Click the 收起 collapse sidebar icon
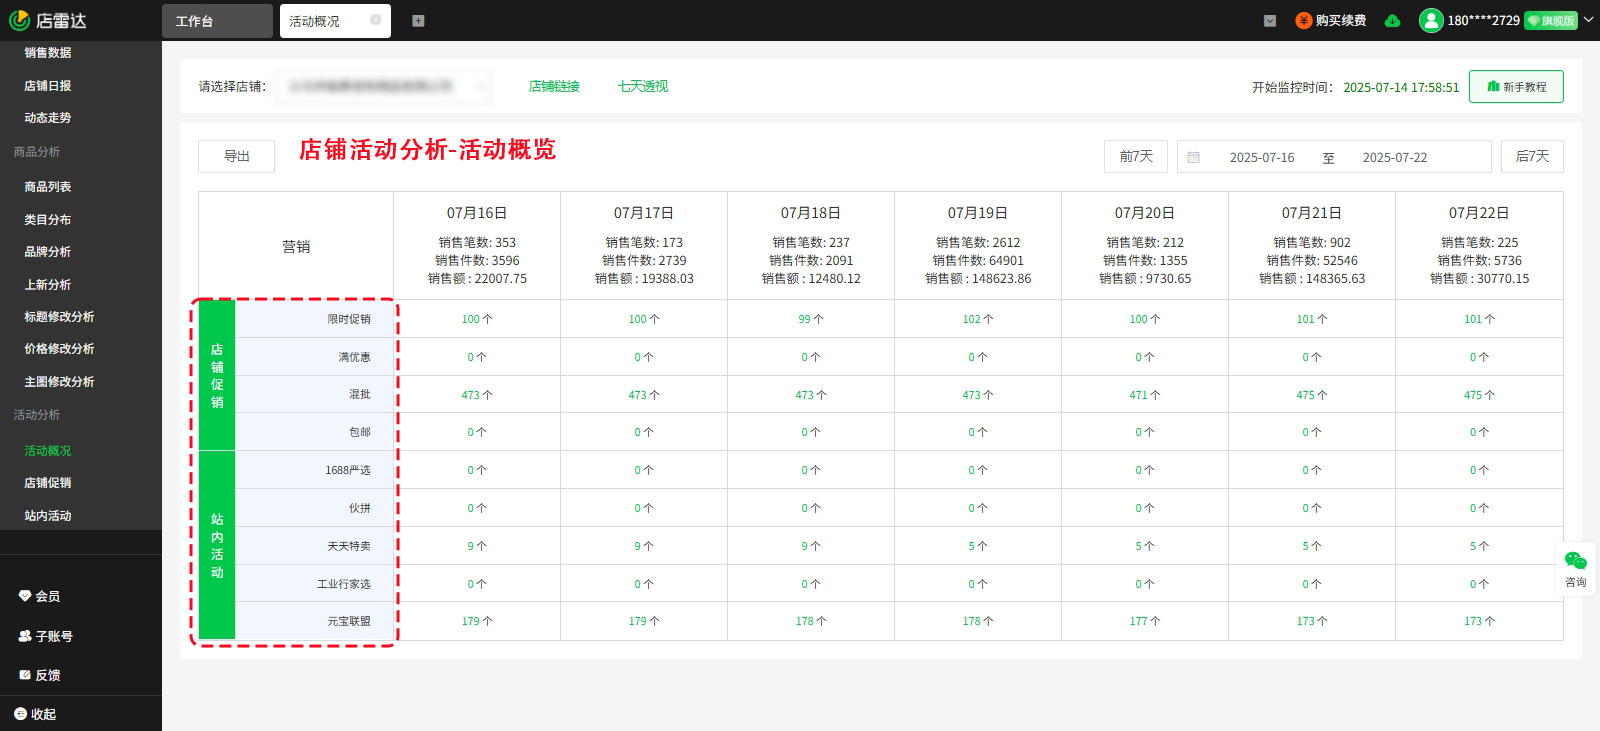The width and height of the screenshot is (1600, 731). pyautogui.click(x=20, y=714)
